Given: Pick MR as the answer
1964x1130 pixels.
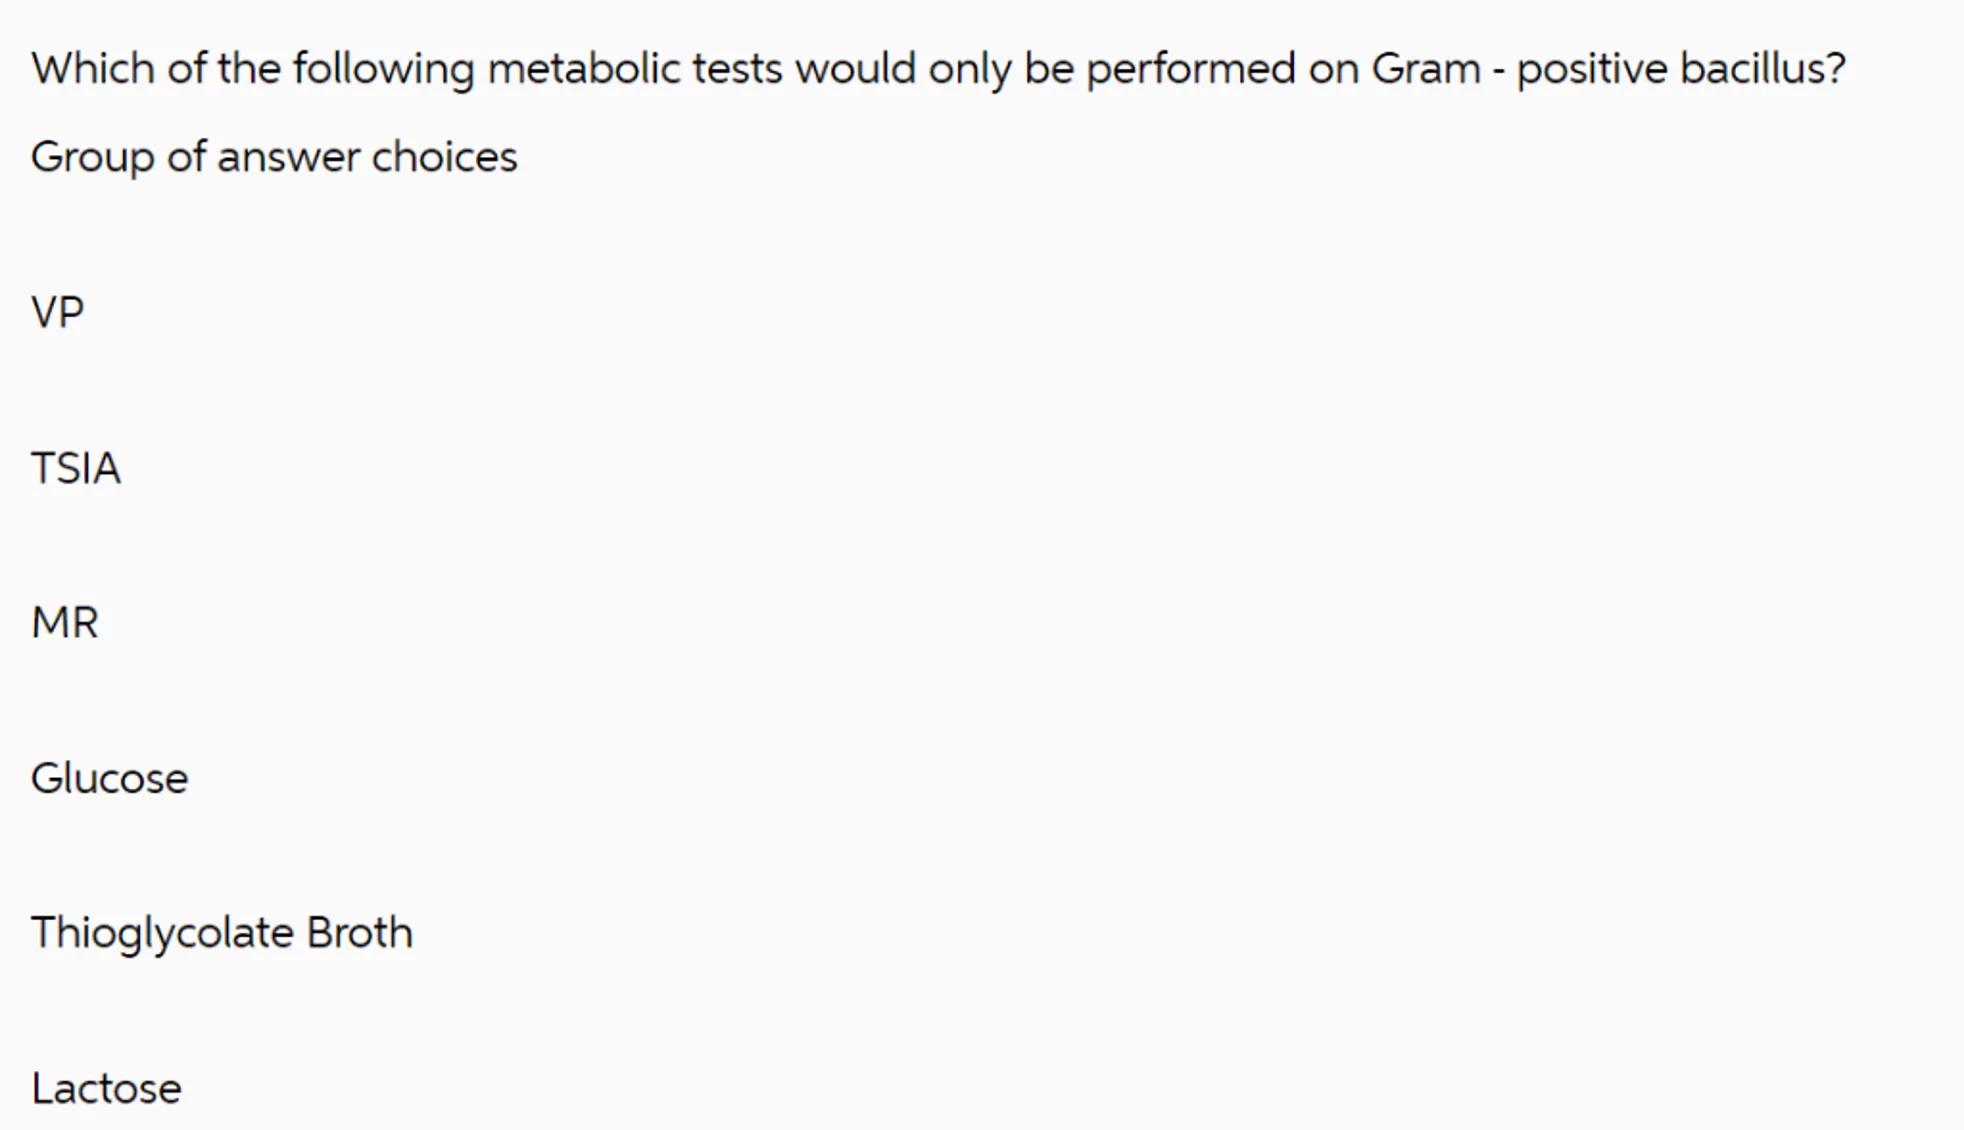Looking at the screenshot, I should 65,623.
